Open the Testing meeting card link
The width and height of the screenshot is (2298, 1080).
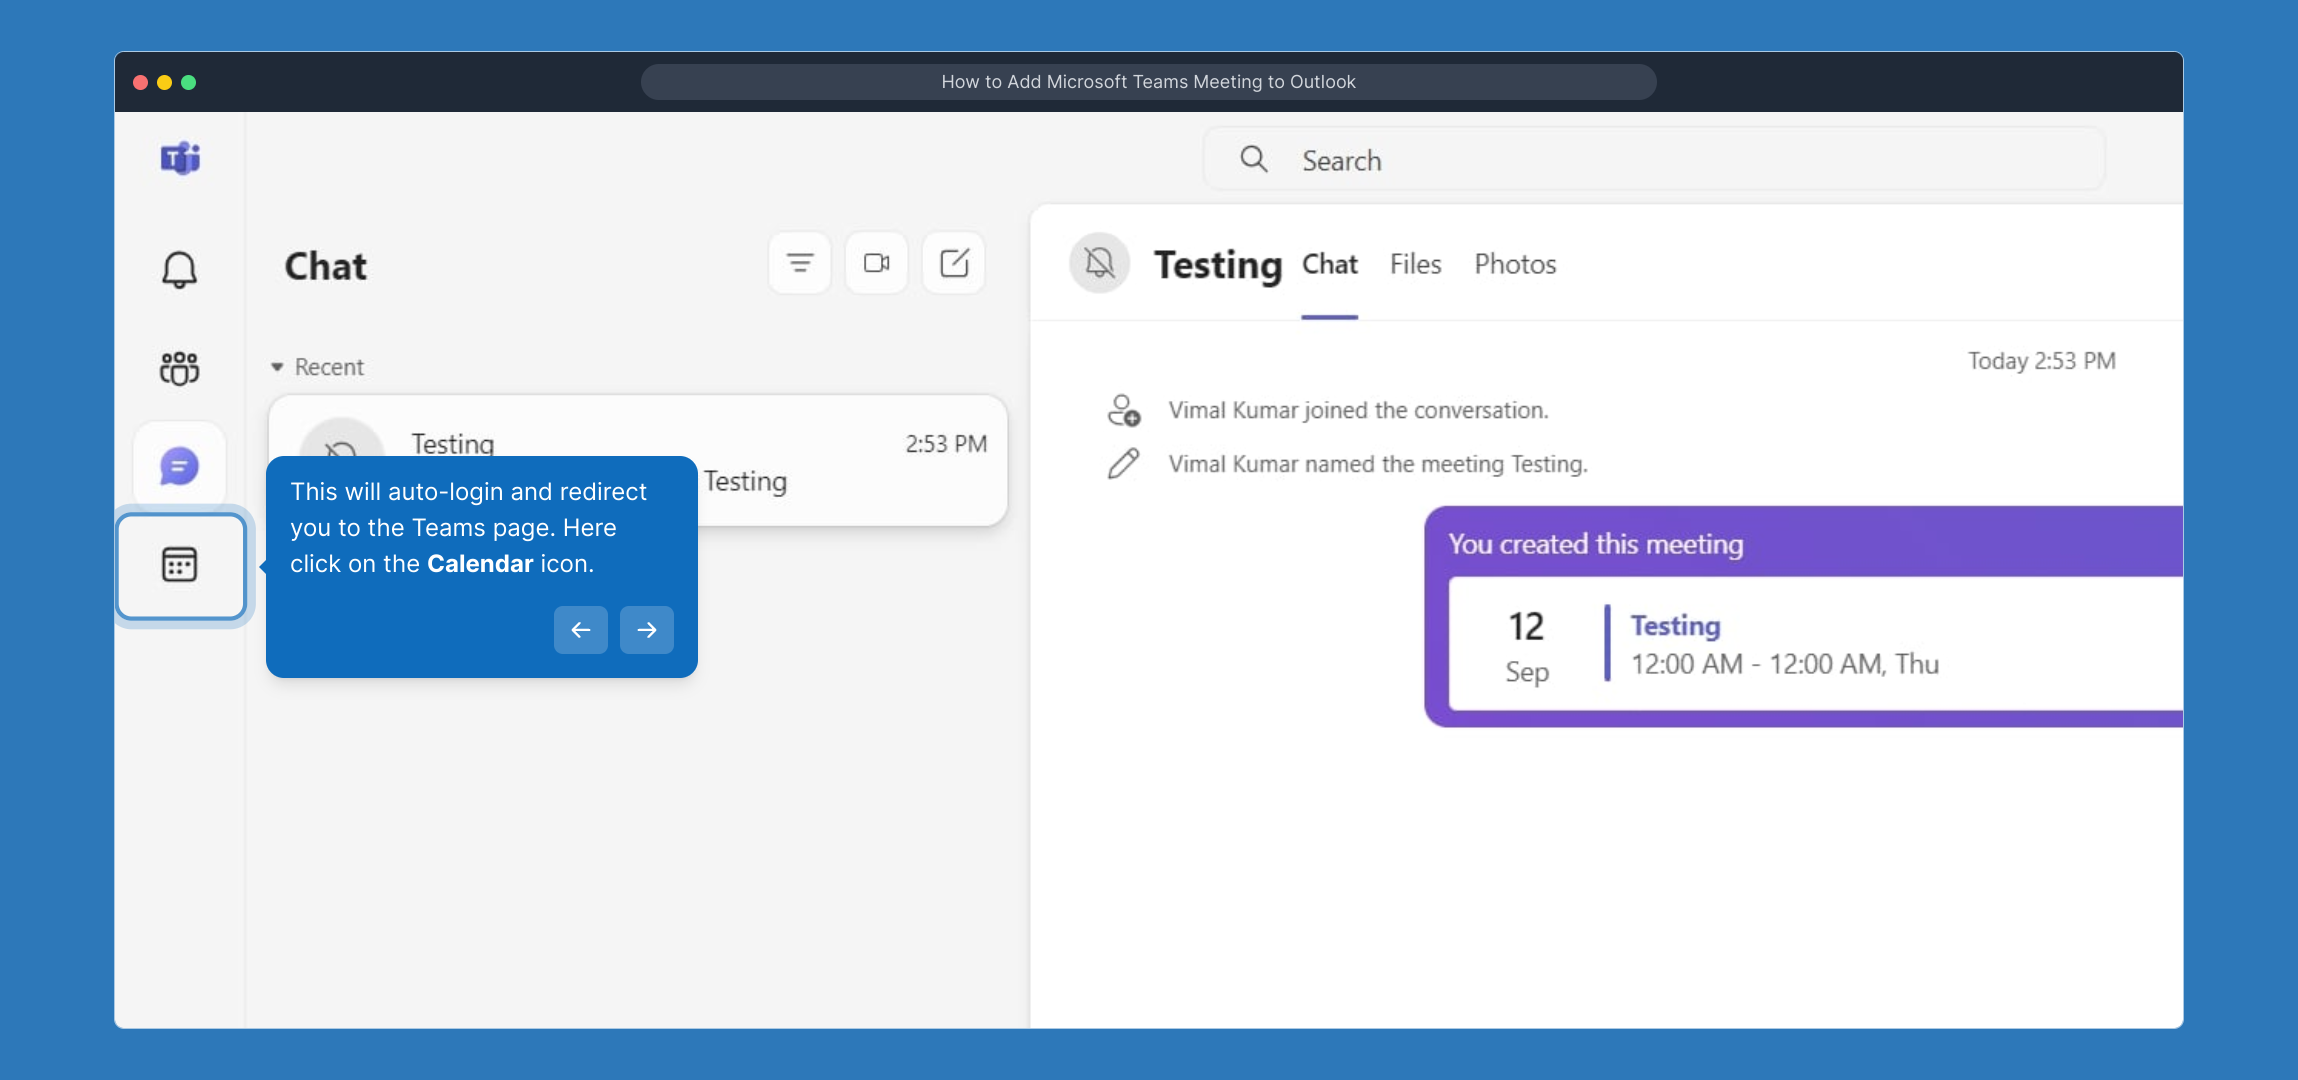click(x=1675, y=626)
